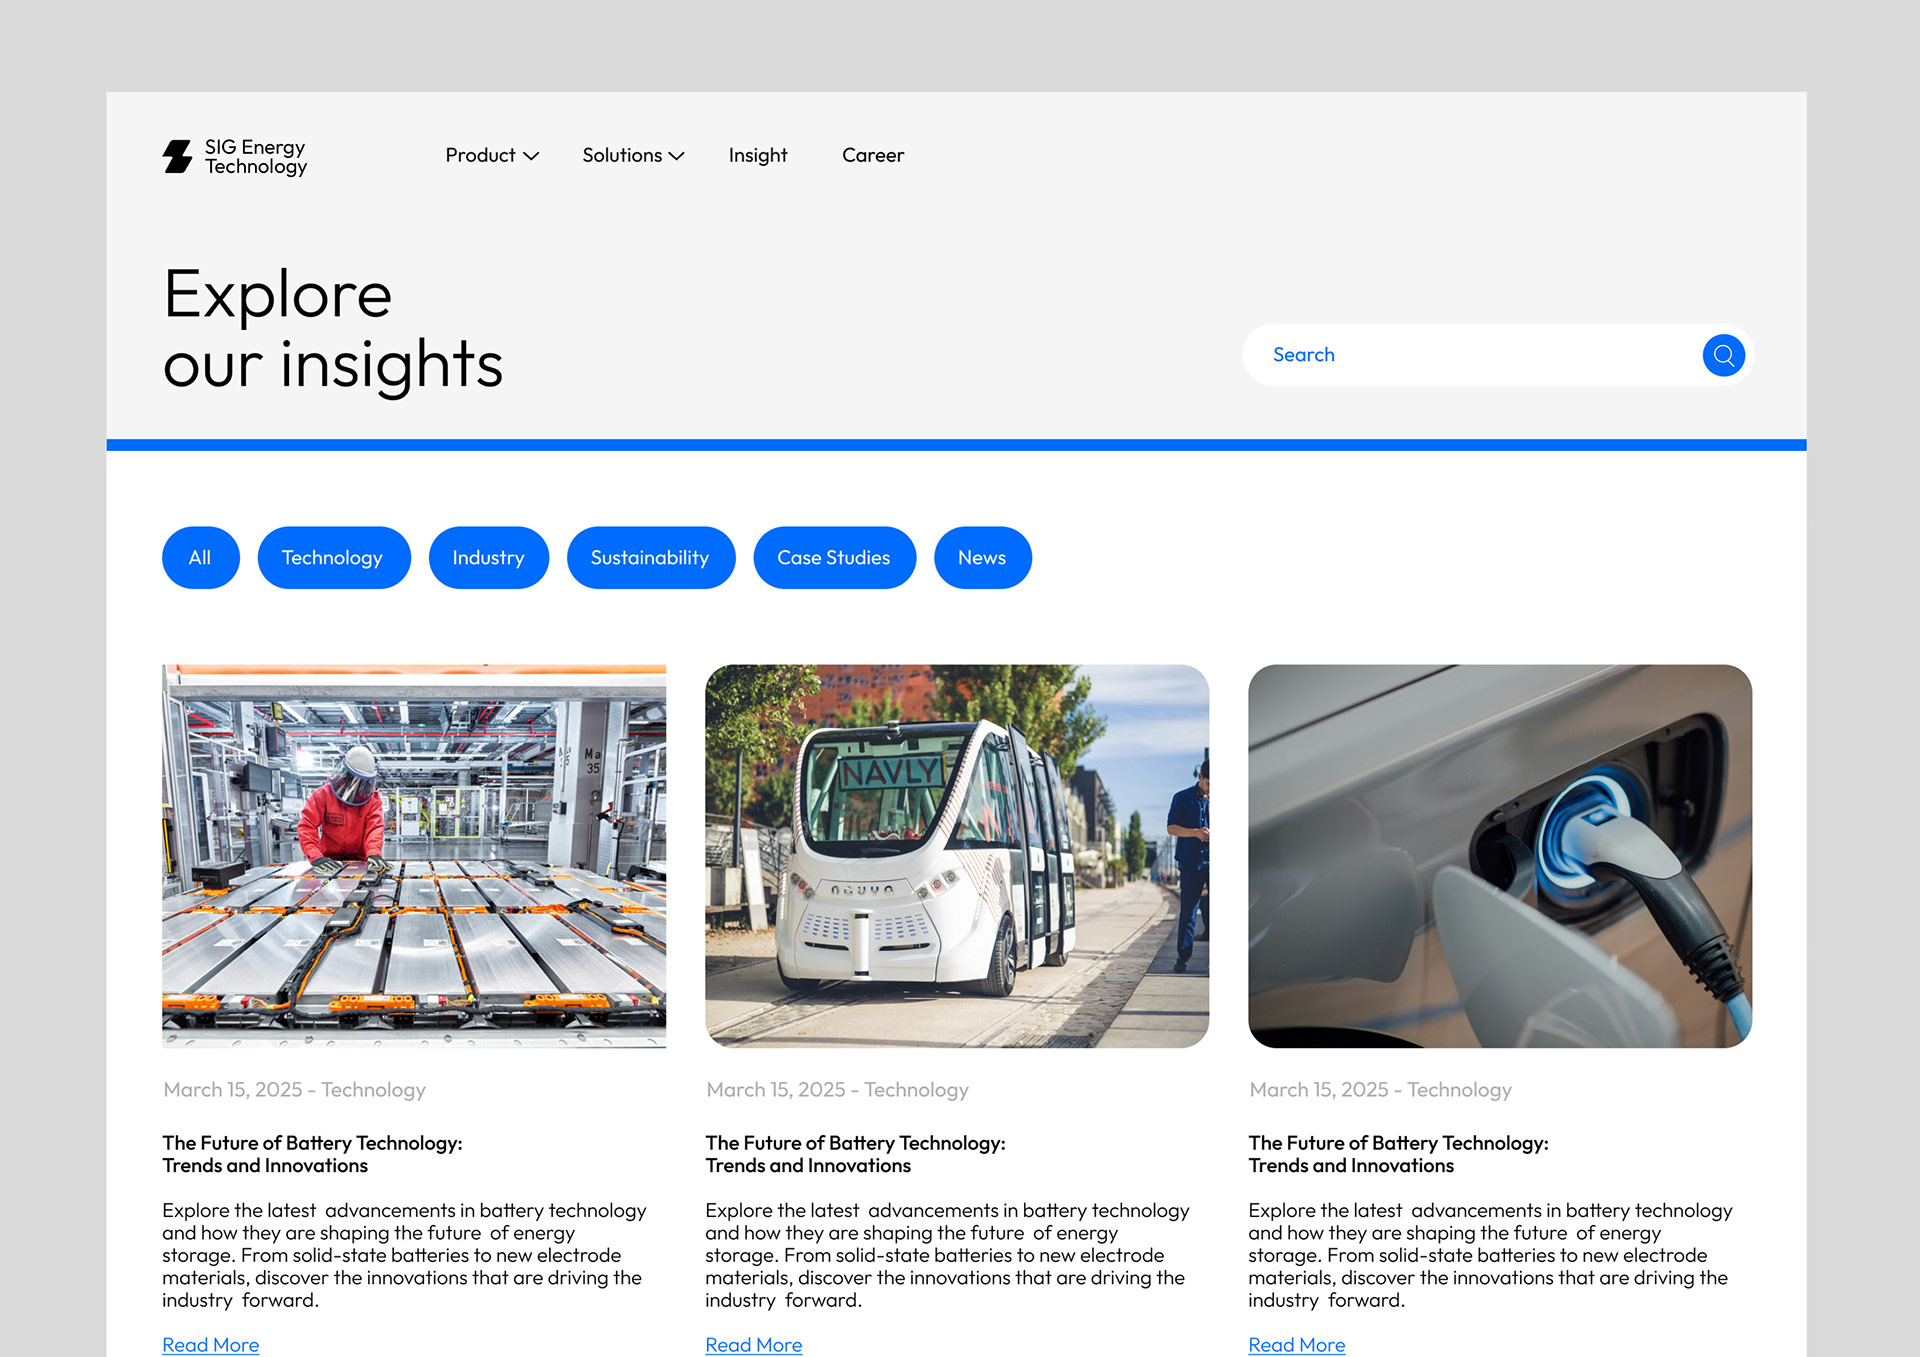Filter insights by News
Screen dimensions: 1920x1357
click(x=982, y=557)
